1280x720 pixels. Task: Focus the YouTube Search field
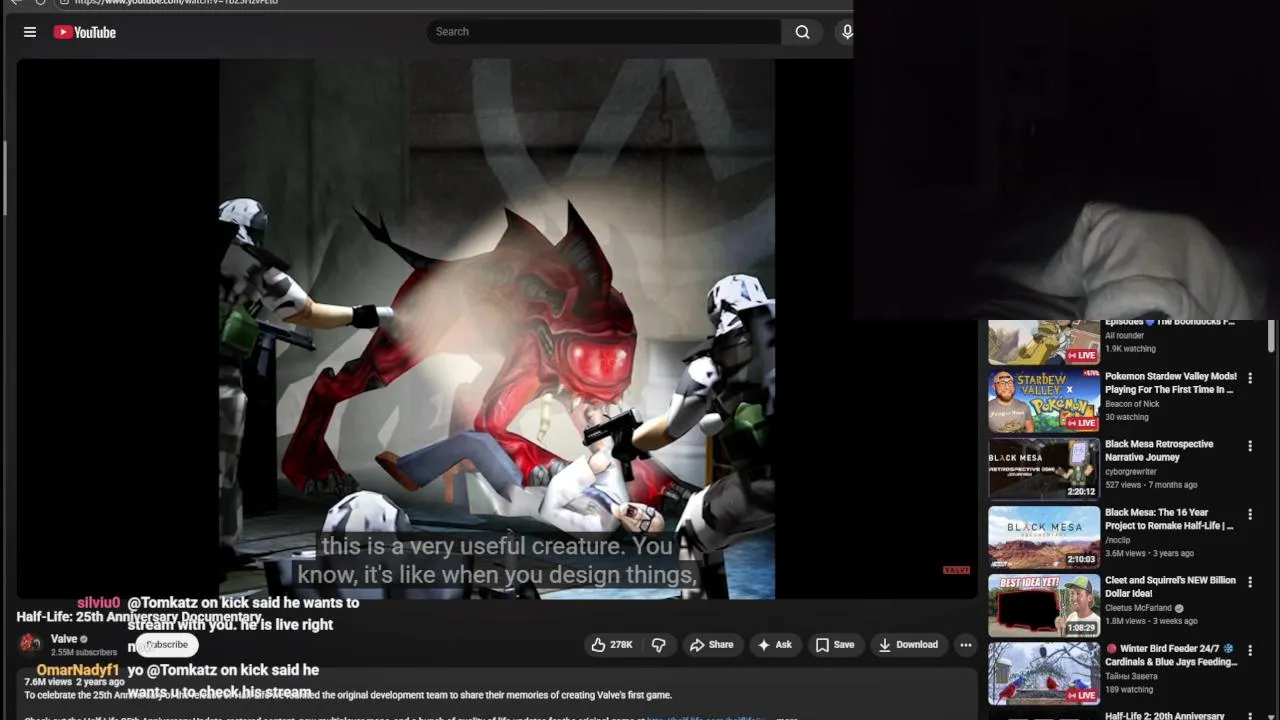tap(604, 32)
